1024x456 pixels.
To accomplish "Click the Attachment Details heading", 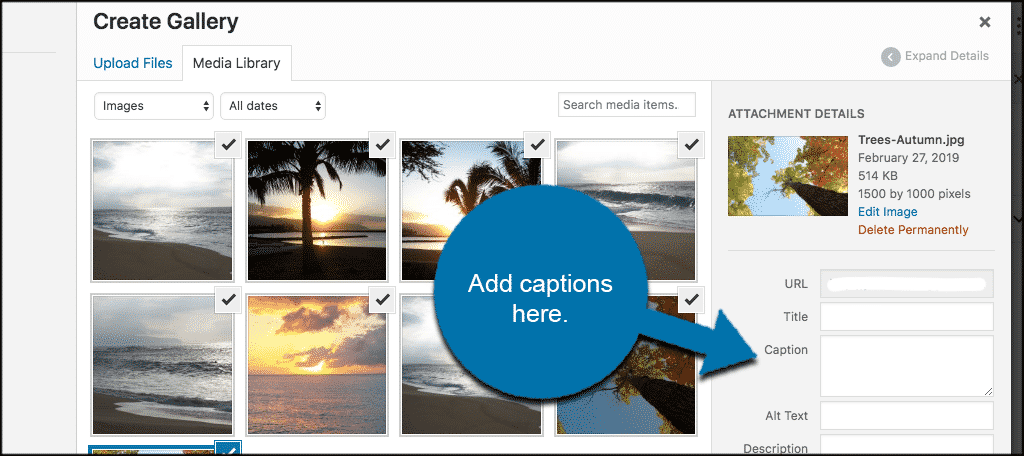I will 796,114.
